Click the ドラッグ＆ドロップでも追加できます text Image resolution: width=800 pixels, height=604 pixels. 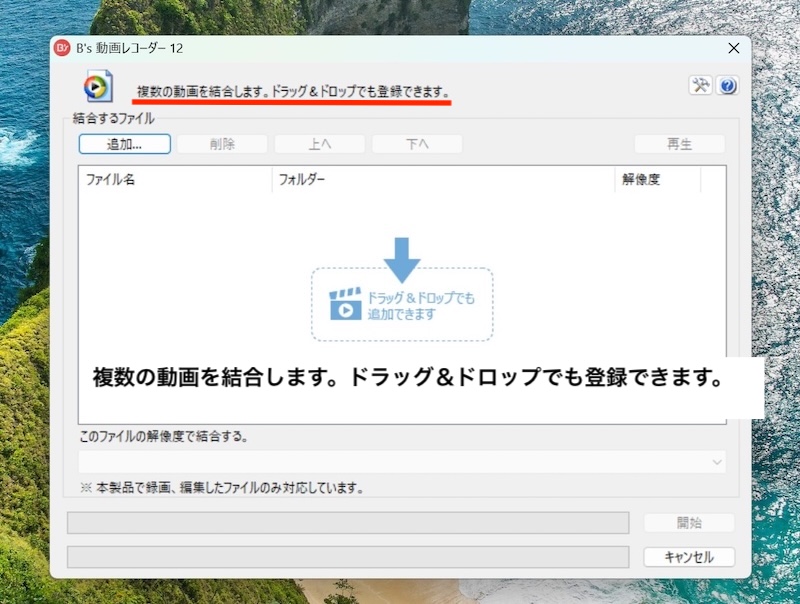point(421,306)
